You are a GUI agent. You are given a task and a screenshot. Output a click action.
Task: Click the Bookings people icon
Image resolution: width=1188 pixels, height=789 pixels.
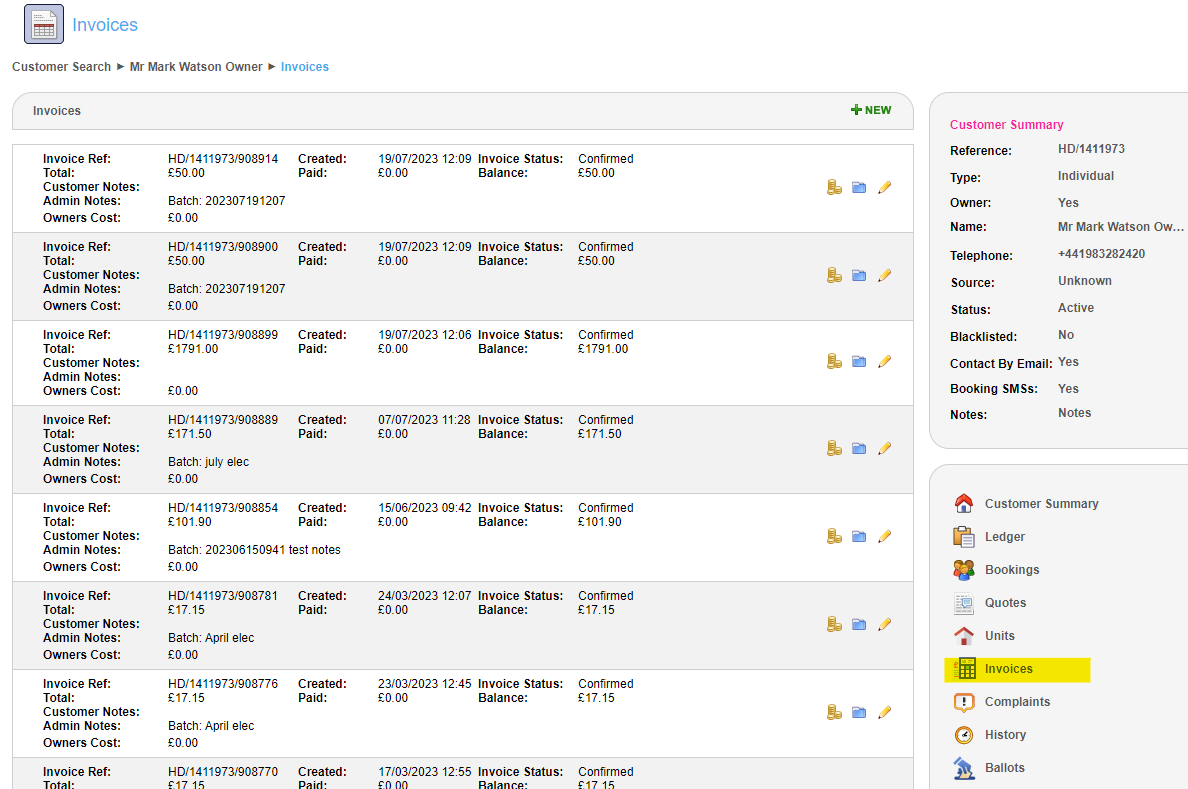click(964, 569)
